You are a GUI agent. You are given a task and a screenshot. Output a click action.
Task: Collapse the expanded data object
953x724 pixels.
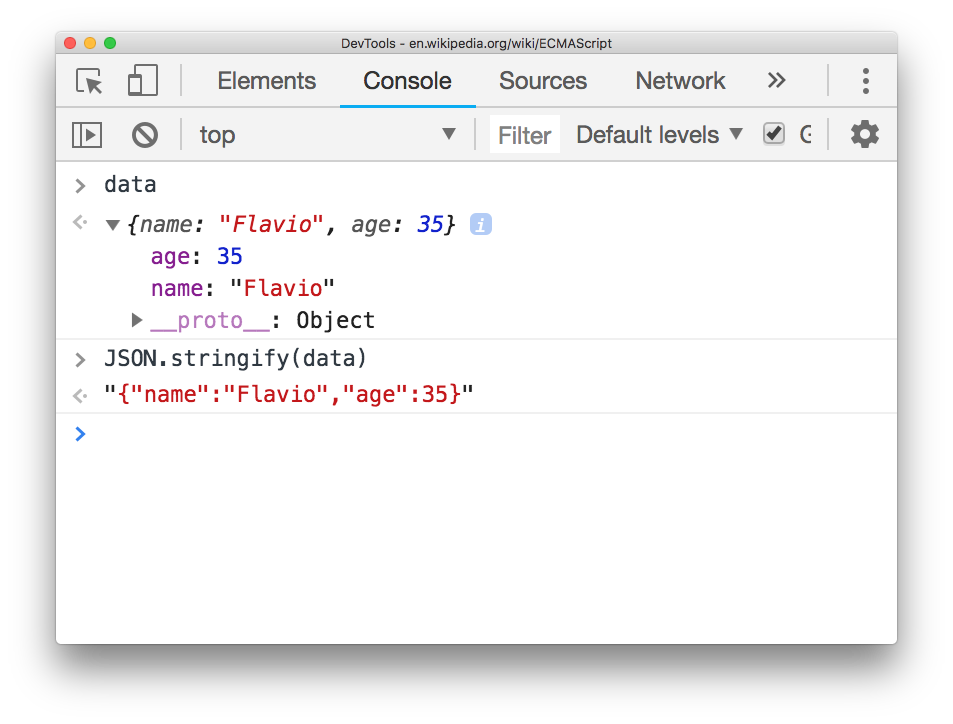113,226
